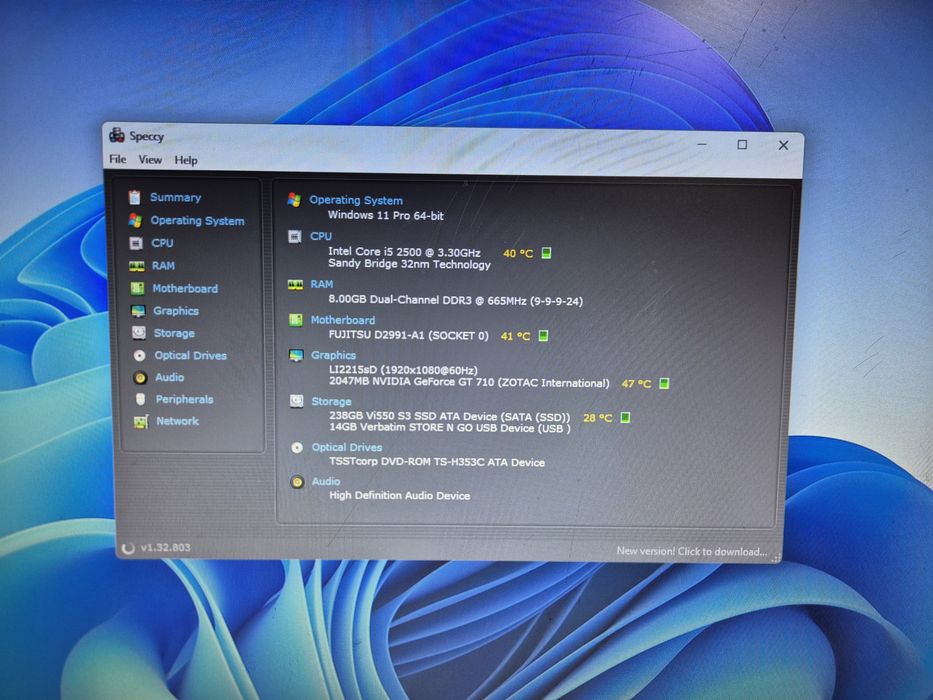Click 'Windows 11 Pro 64-bit' text

[386, 215]
